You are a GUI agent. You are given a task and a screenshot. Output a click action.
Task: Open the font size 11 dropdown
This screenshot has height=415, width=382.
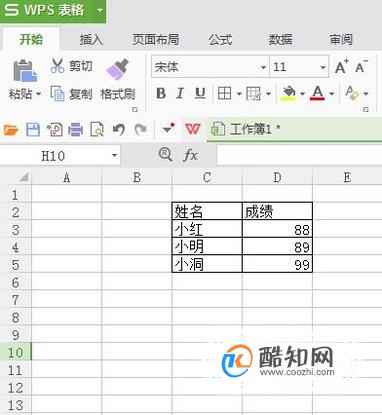(323, 67)
